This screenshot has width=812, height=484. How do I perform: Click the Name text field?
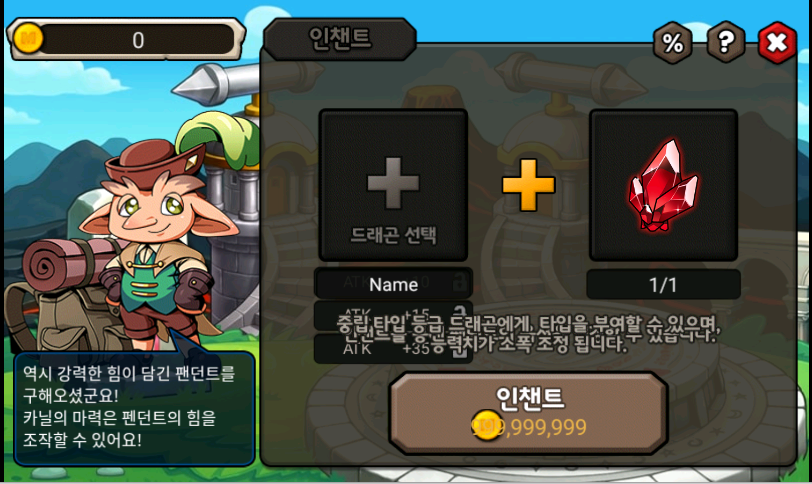point(394,283)
